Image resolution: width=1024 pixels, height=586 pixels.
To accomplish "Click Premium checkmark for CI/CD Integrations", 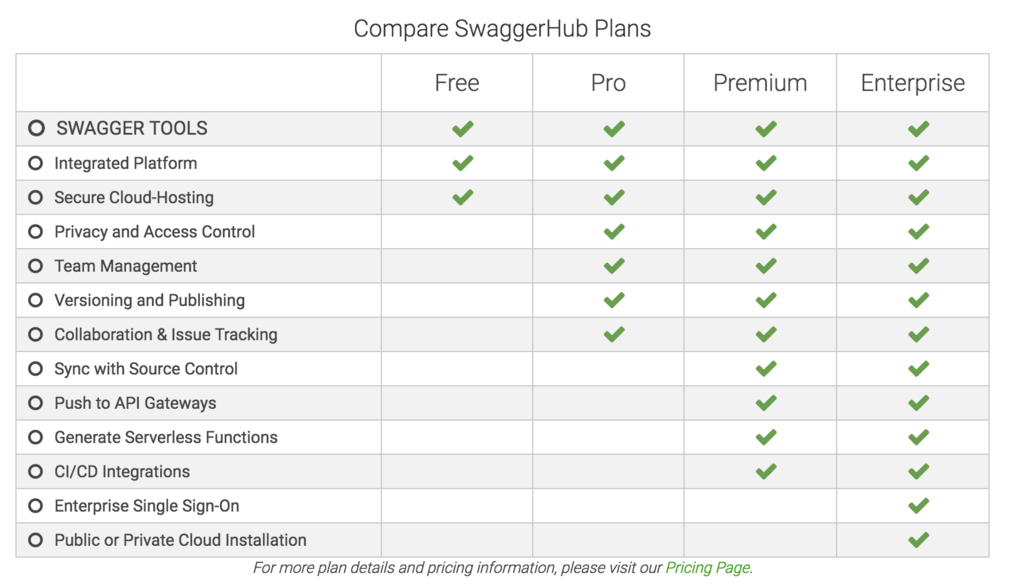I will tap(766, 471).
